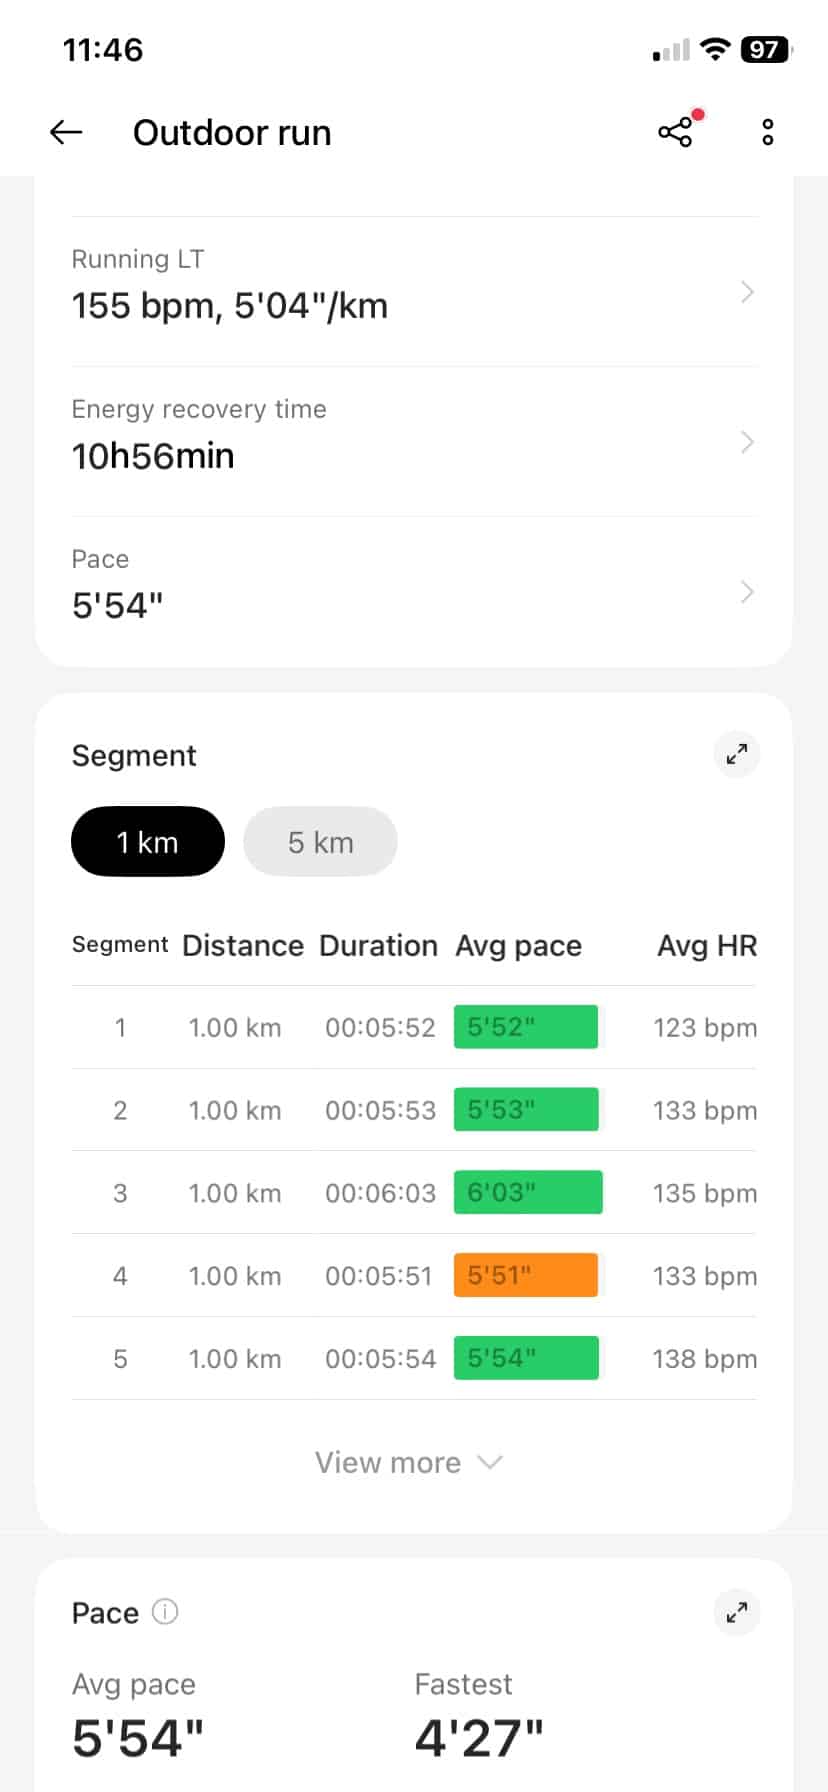Screen dimensions: 828x1792
Task: Tap the Wi-Fi status icon
Action: pyautogui.click(x=715, y=49)
